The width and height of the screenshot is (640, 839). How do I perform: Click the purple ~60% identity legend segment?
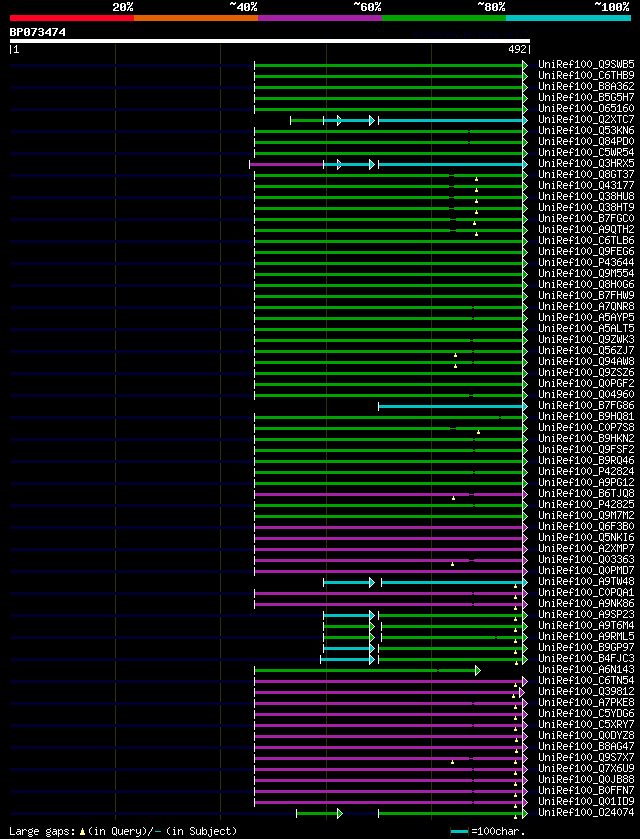point(320,18)
